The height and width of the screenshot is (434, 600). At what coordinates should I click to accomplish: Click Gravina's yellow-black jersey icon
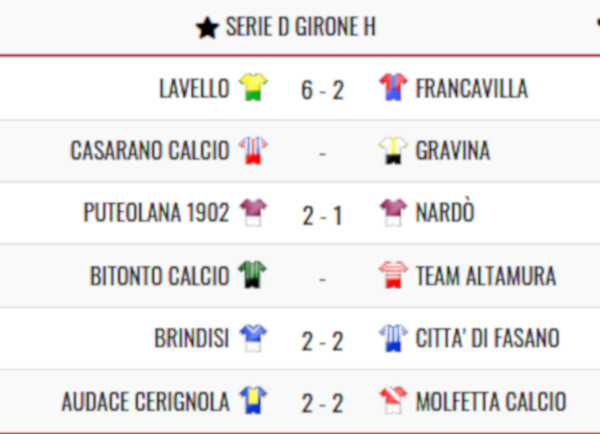coord(393,150)
